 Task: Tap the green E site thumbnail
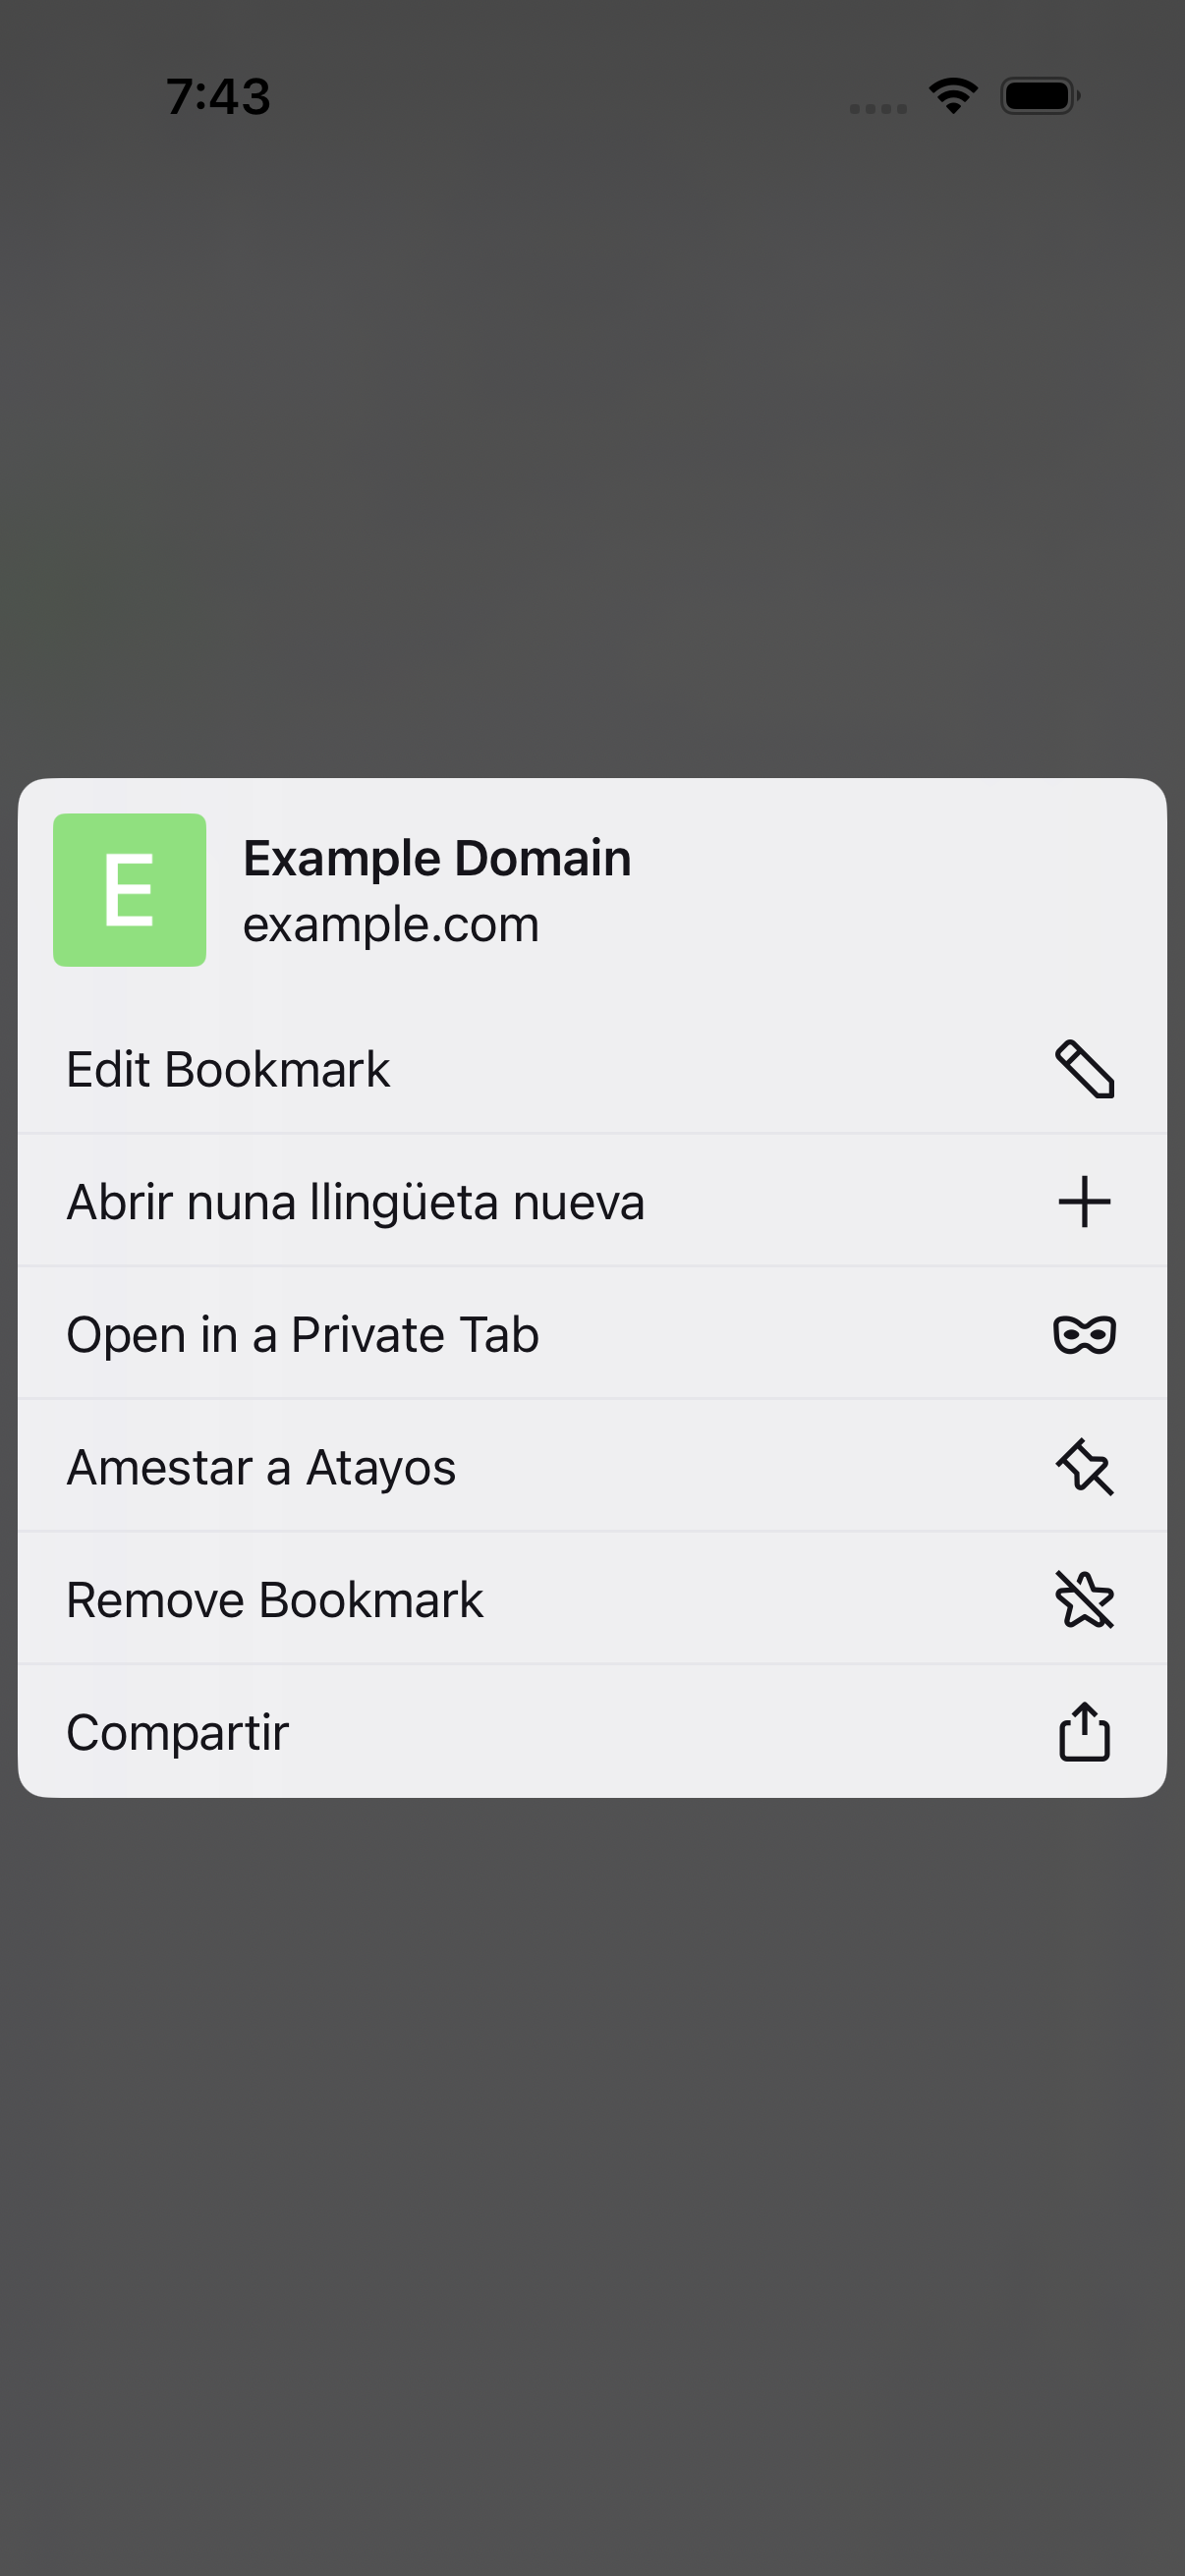[x=130, y=890]
